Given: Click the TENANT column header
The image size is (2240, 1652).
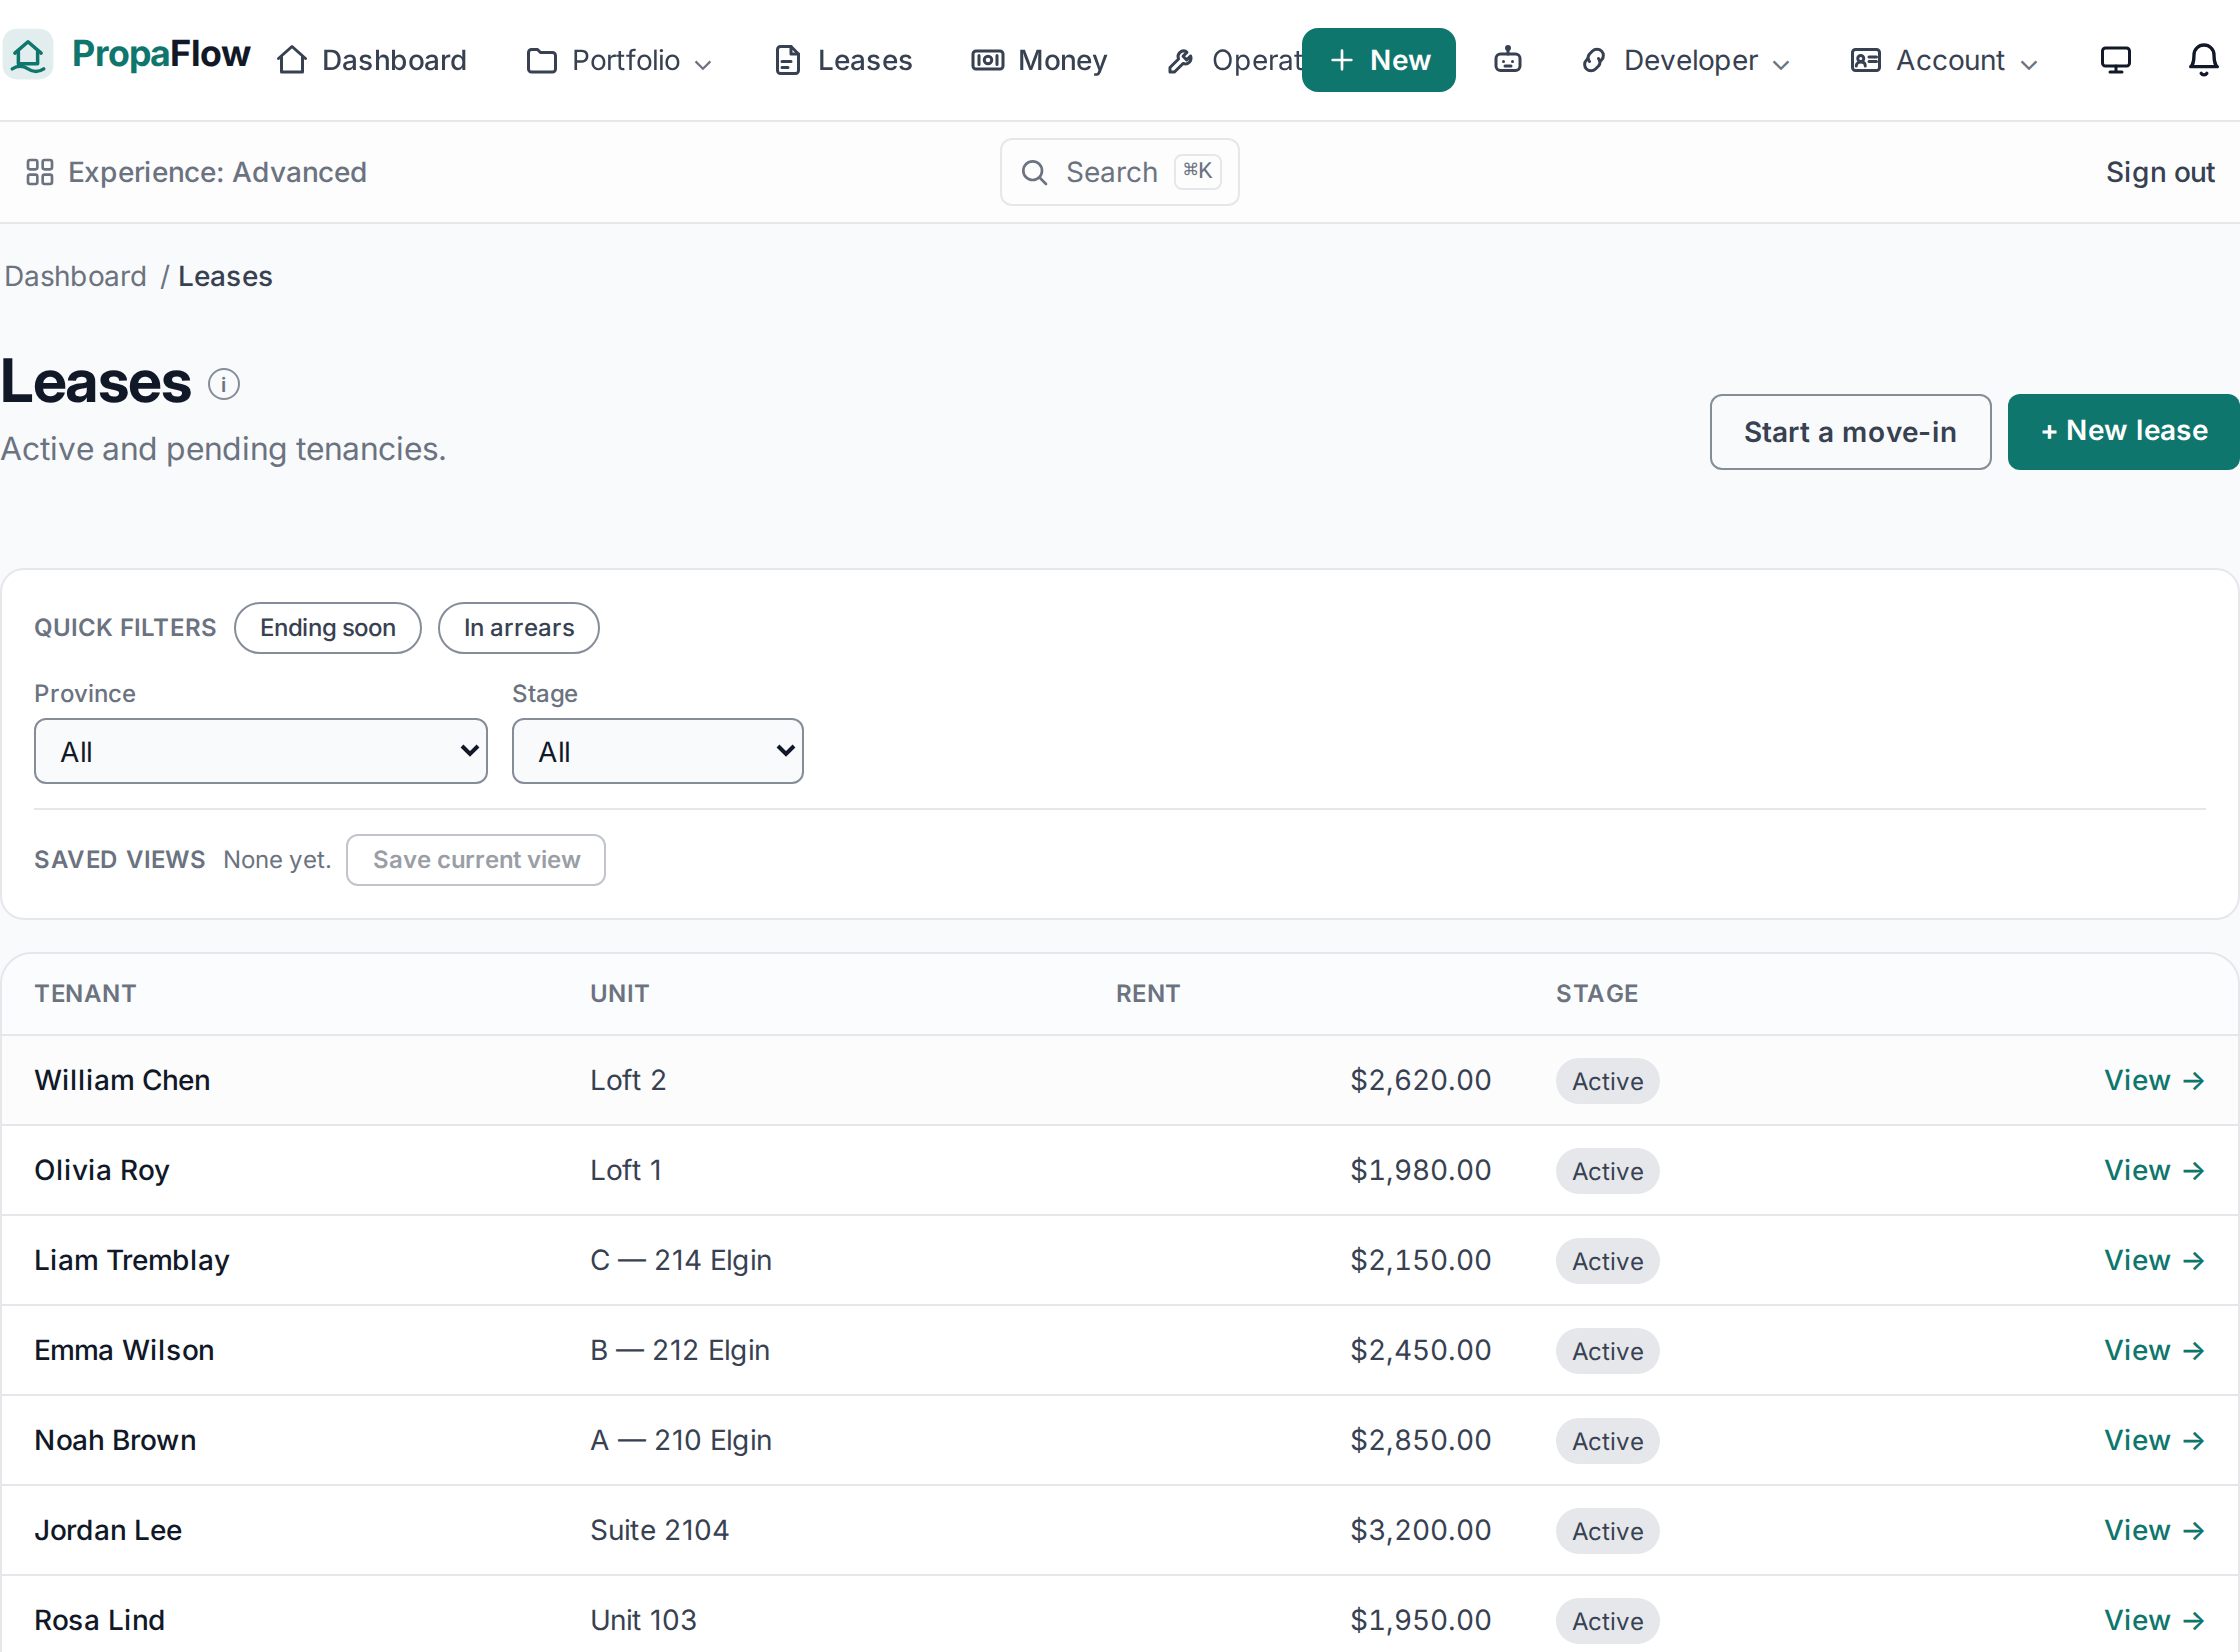Looking at the screenshot, I should (x=85, y=994).
